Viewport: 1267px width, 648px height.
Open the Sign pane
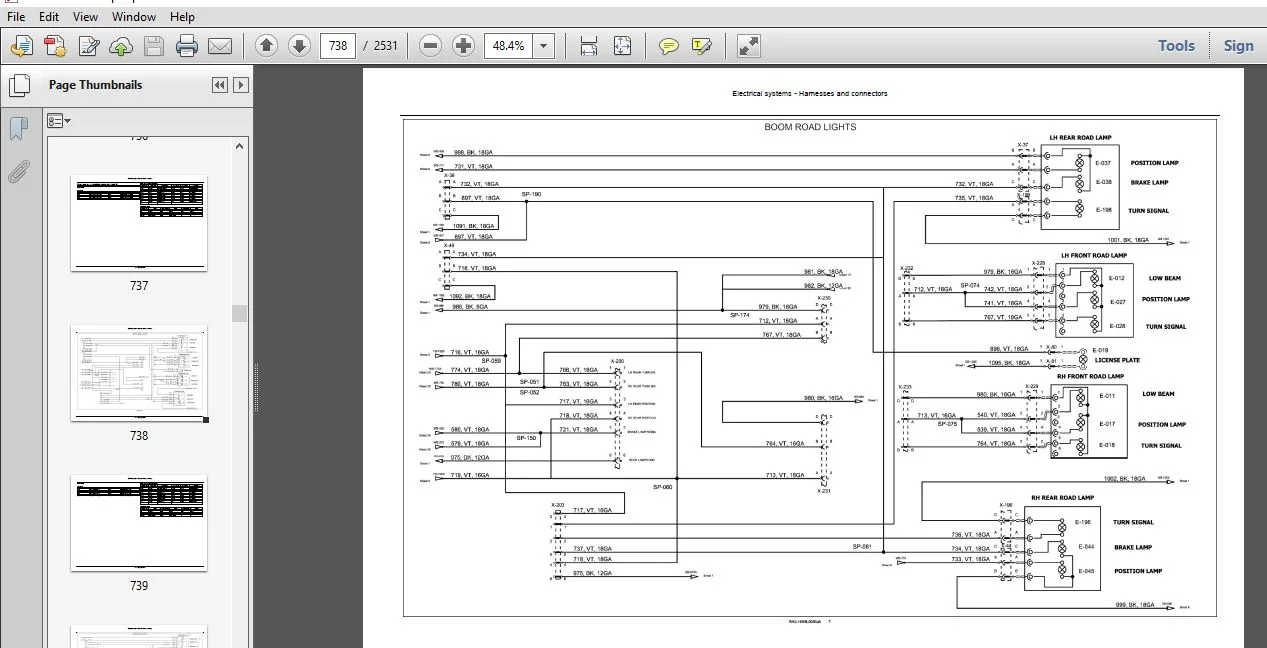(1238, 45)
